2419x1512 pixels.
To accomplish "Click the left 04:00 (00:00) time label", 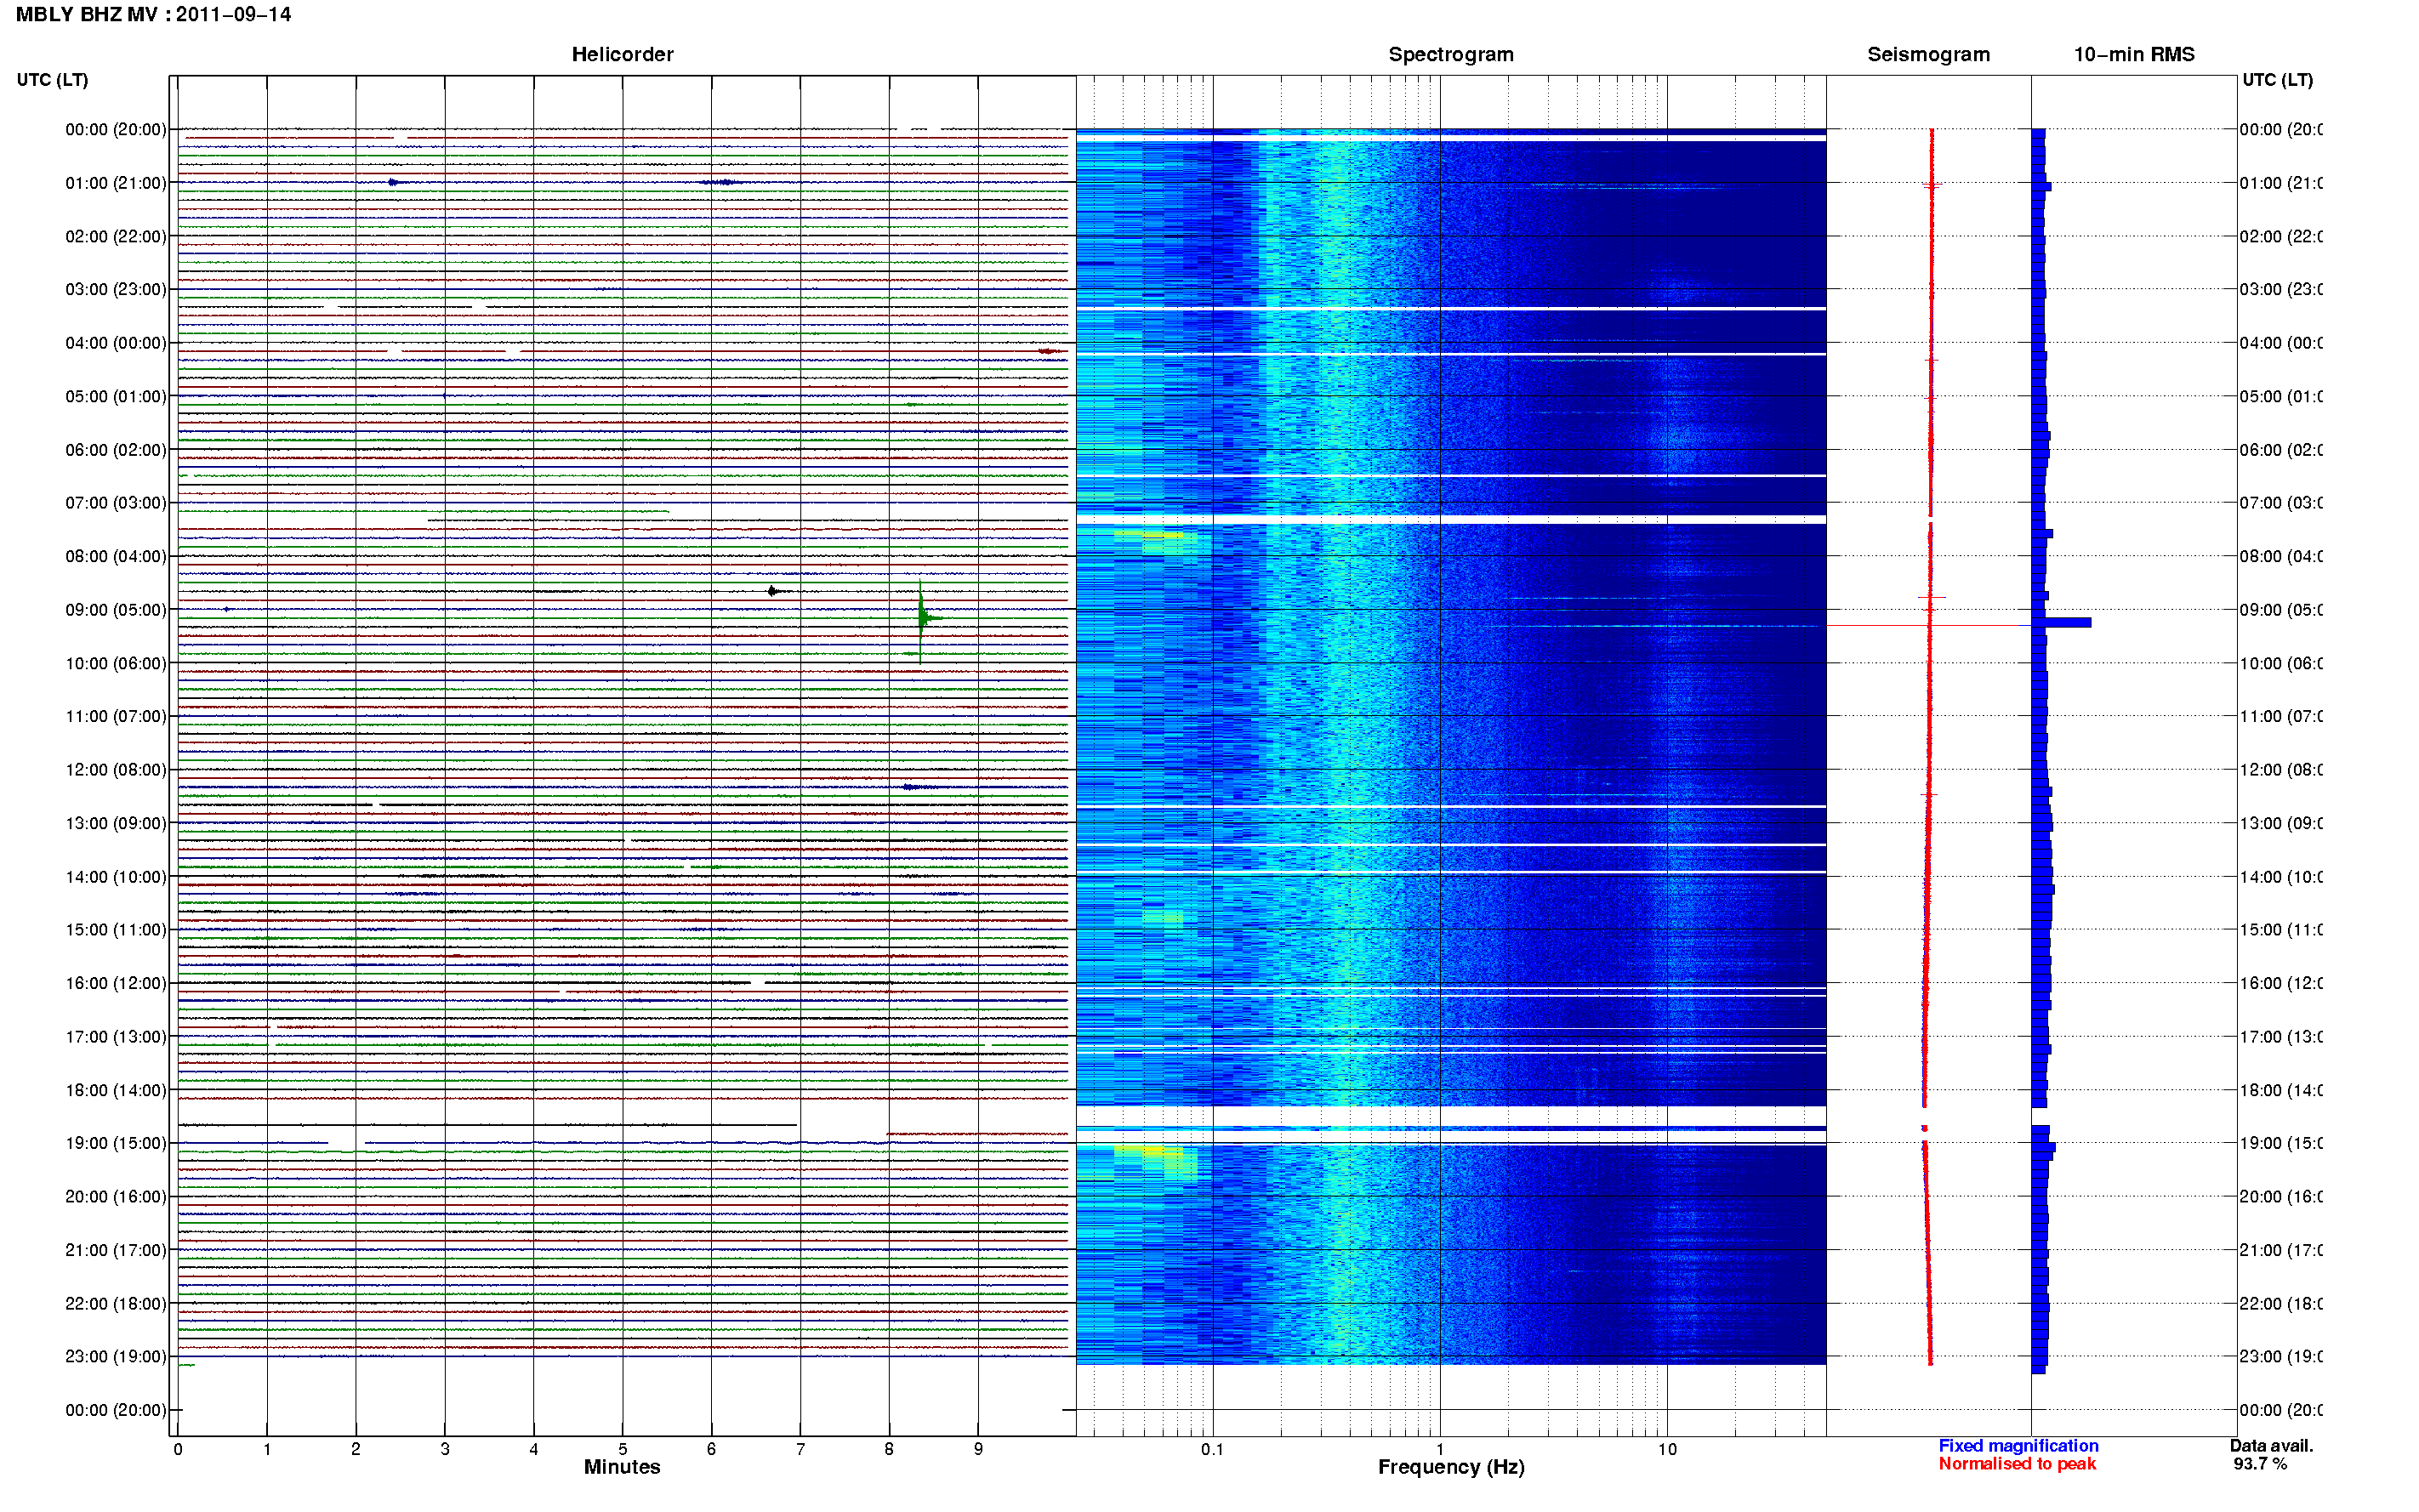I will tap(116, 343).
